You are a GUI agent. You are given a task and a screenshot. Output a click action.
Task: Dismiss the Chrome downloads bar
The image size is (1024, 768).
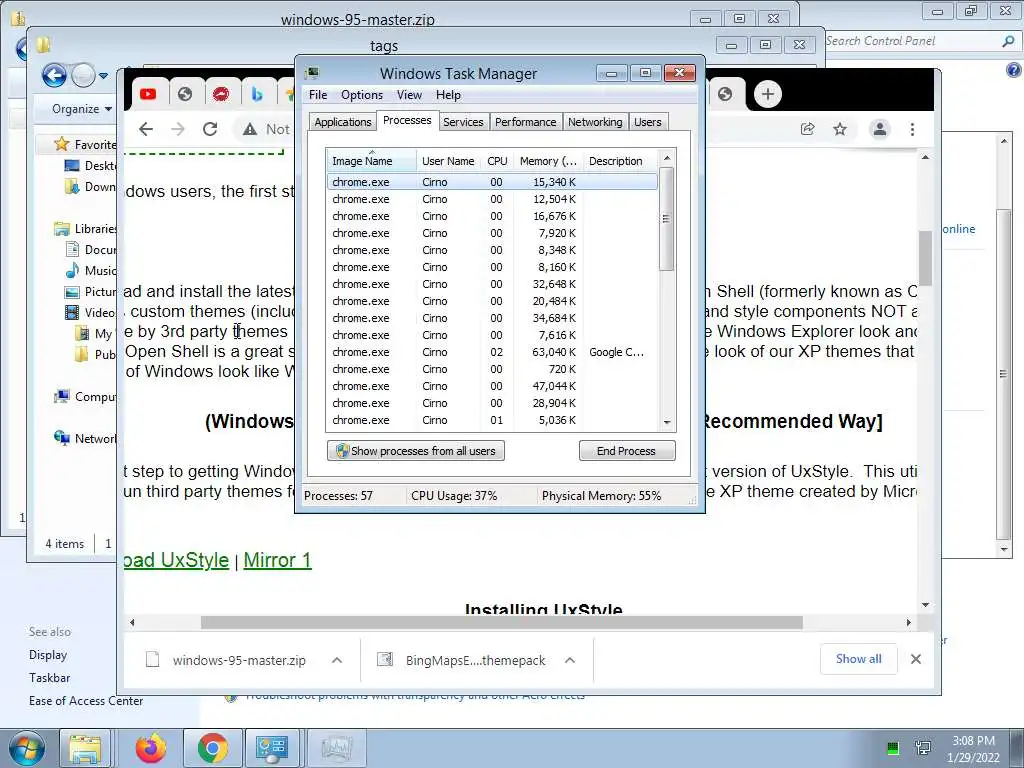coord(916,659)
